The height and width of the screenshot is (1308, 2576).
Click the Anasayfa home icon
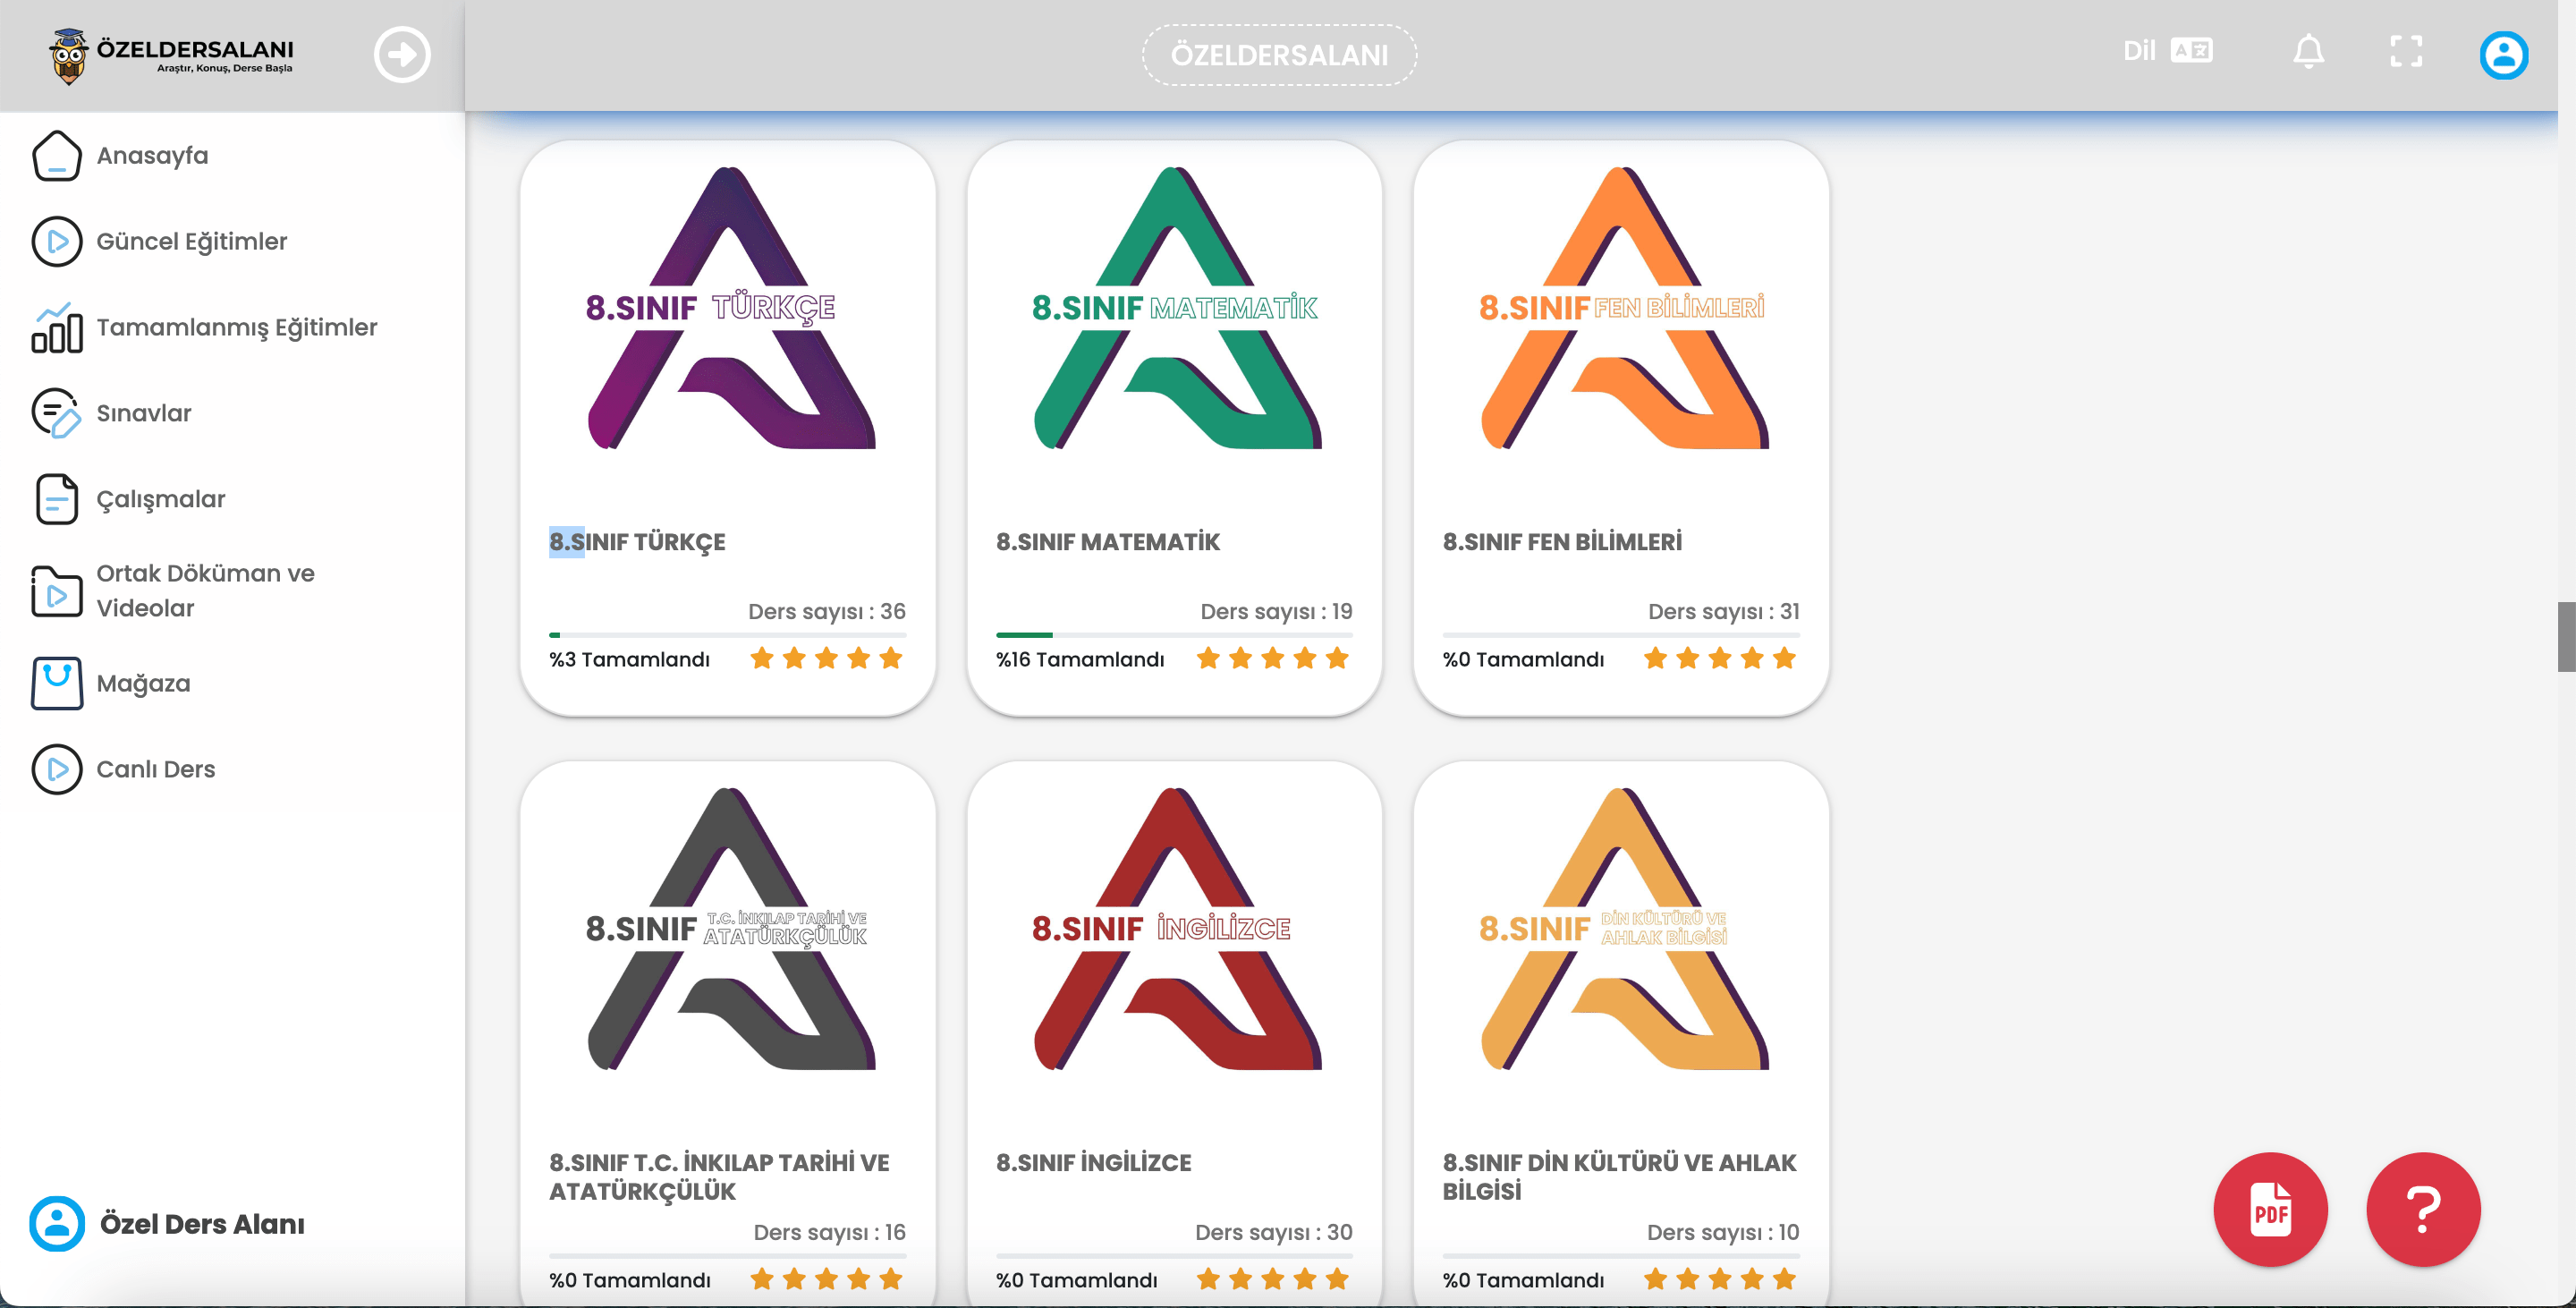click(x=57, y=156)
